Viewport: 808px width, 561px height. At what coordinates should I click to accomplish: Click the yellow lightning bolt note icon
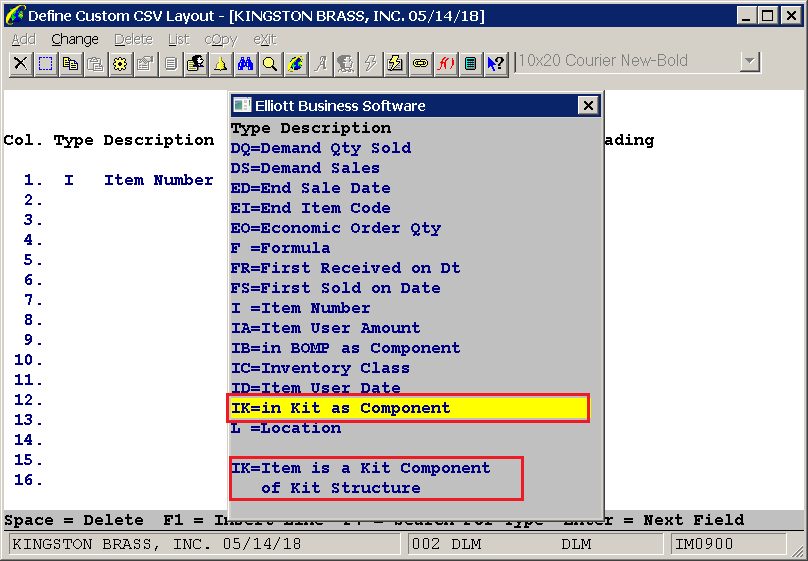(395, 64)
